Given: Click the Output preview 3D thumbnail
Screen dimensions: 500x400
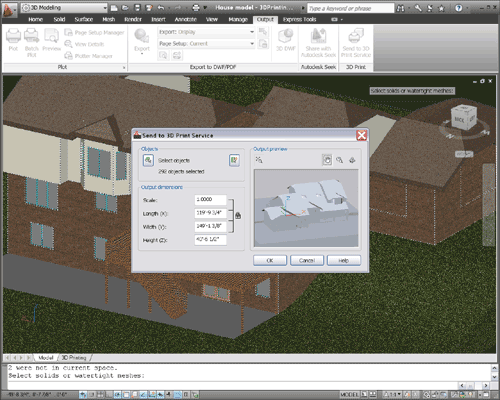Looking at the screenshot, I should coord(306,208).
